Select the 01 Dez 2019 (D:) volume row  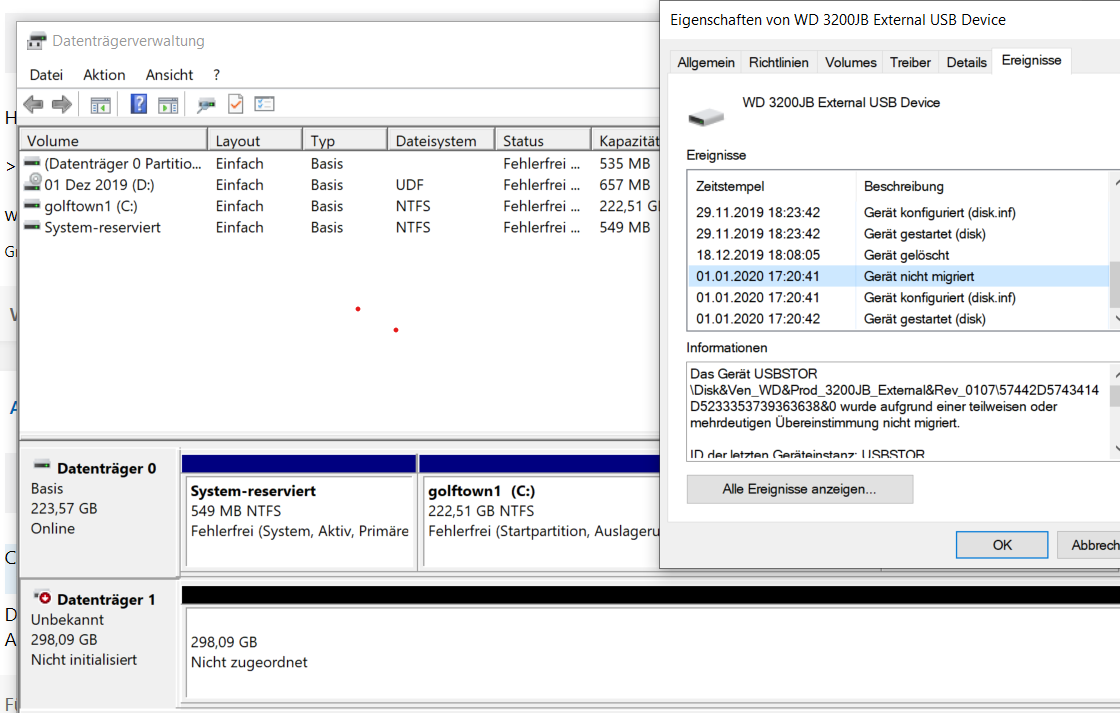coord(341,184)
